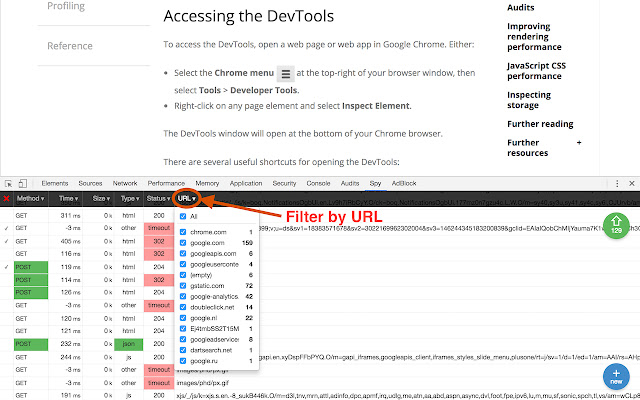Image resolution: width=640 pixels, height=400 pixels.
Task: Switch to the Spy tab
Action: coord(375,184)
